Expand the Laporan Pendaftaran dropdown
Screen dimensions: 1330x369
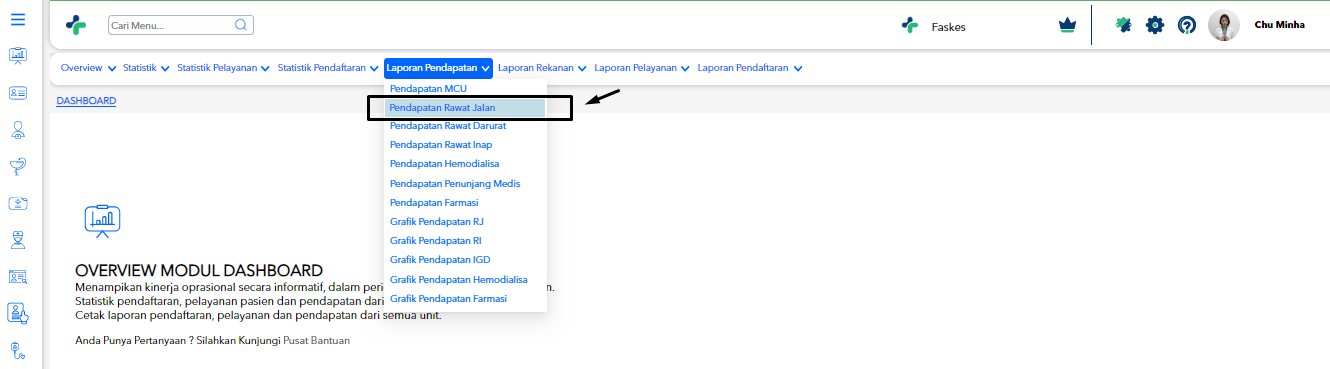pyautogui.click(x=750, y=68)
